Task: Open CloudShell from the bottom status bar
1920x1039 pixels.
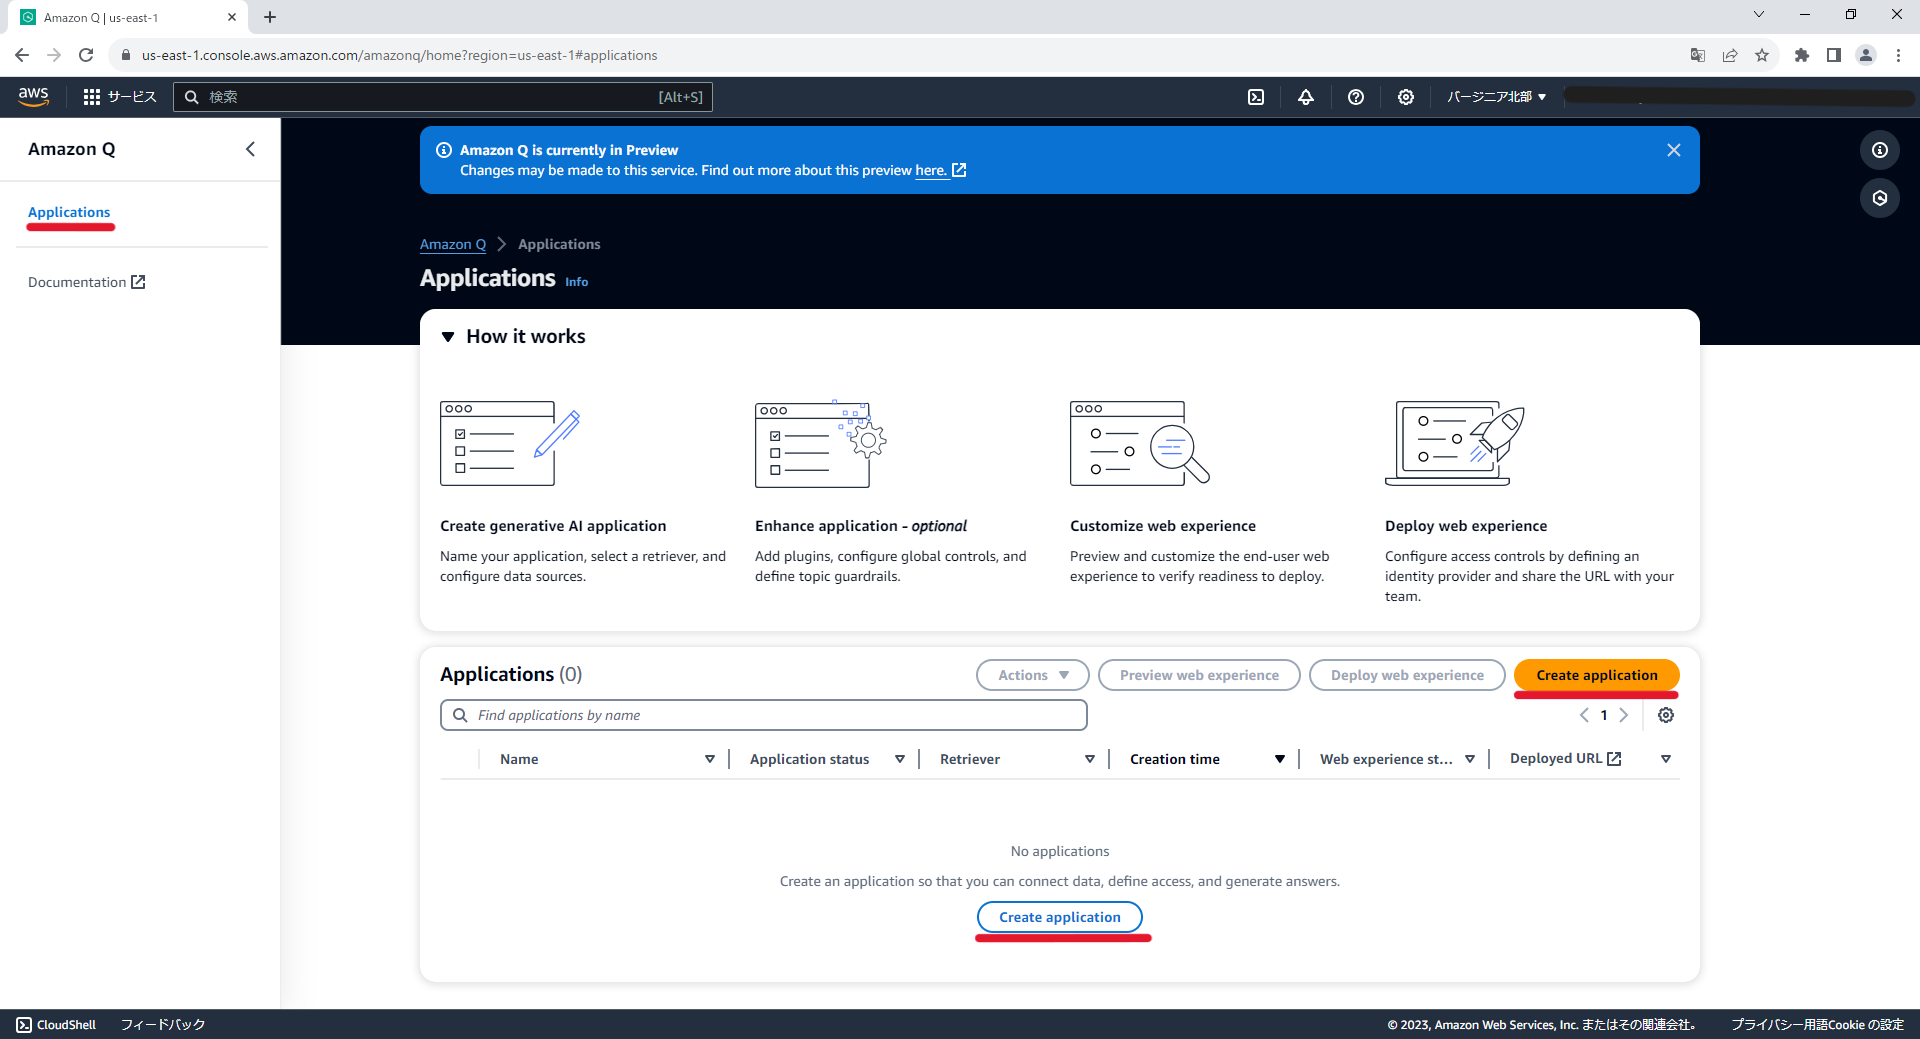Action: 58,1024
